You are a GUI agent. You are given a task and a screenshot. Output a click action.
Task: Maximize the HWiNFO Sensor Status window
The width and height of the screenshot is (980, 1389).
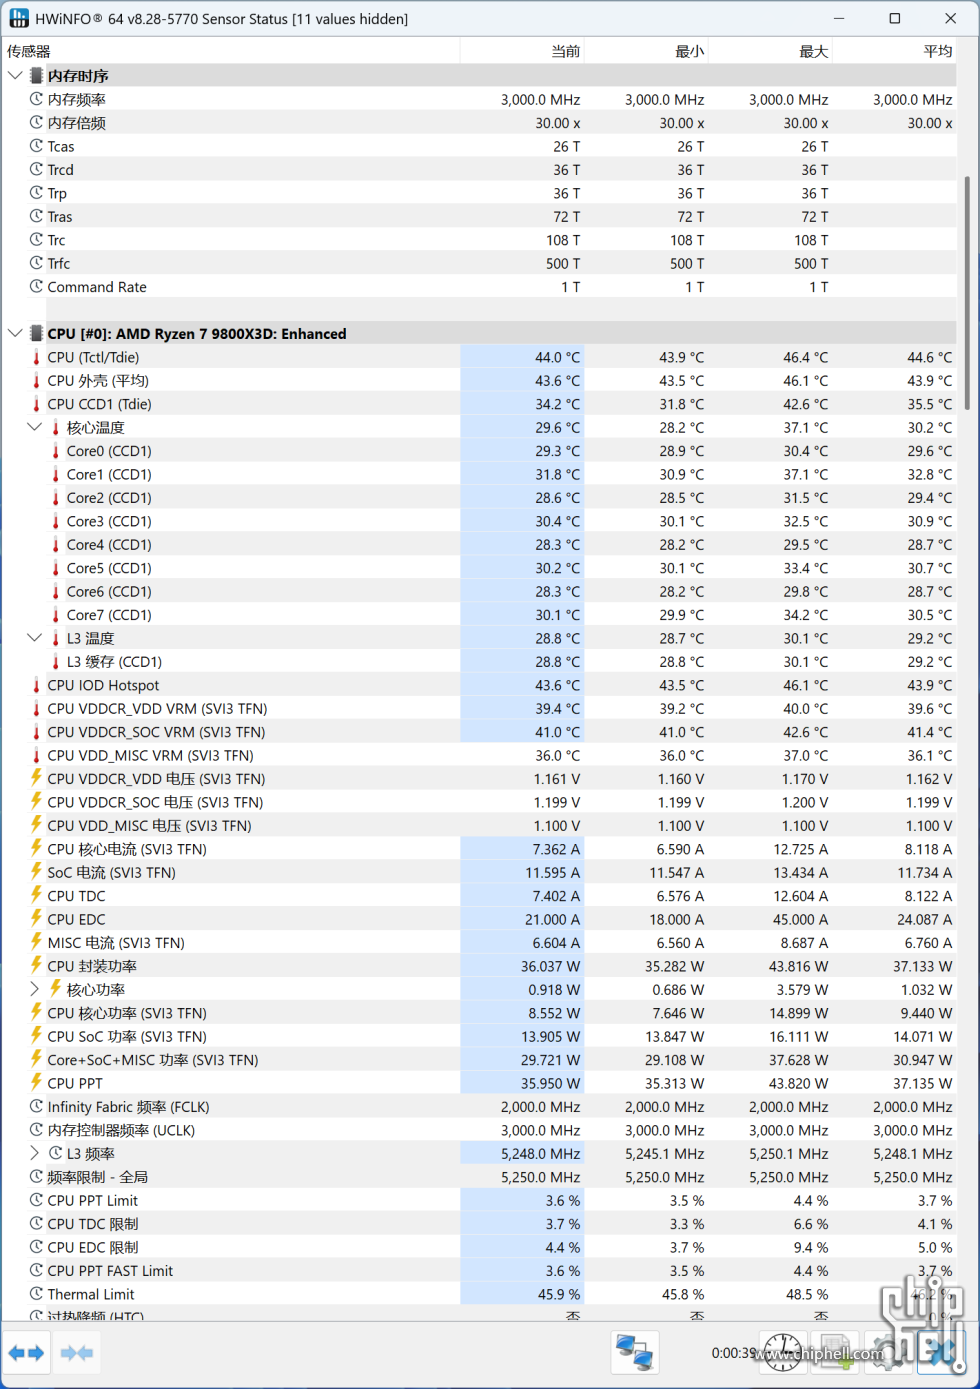(895, 18)
